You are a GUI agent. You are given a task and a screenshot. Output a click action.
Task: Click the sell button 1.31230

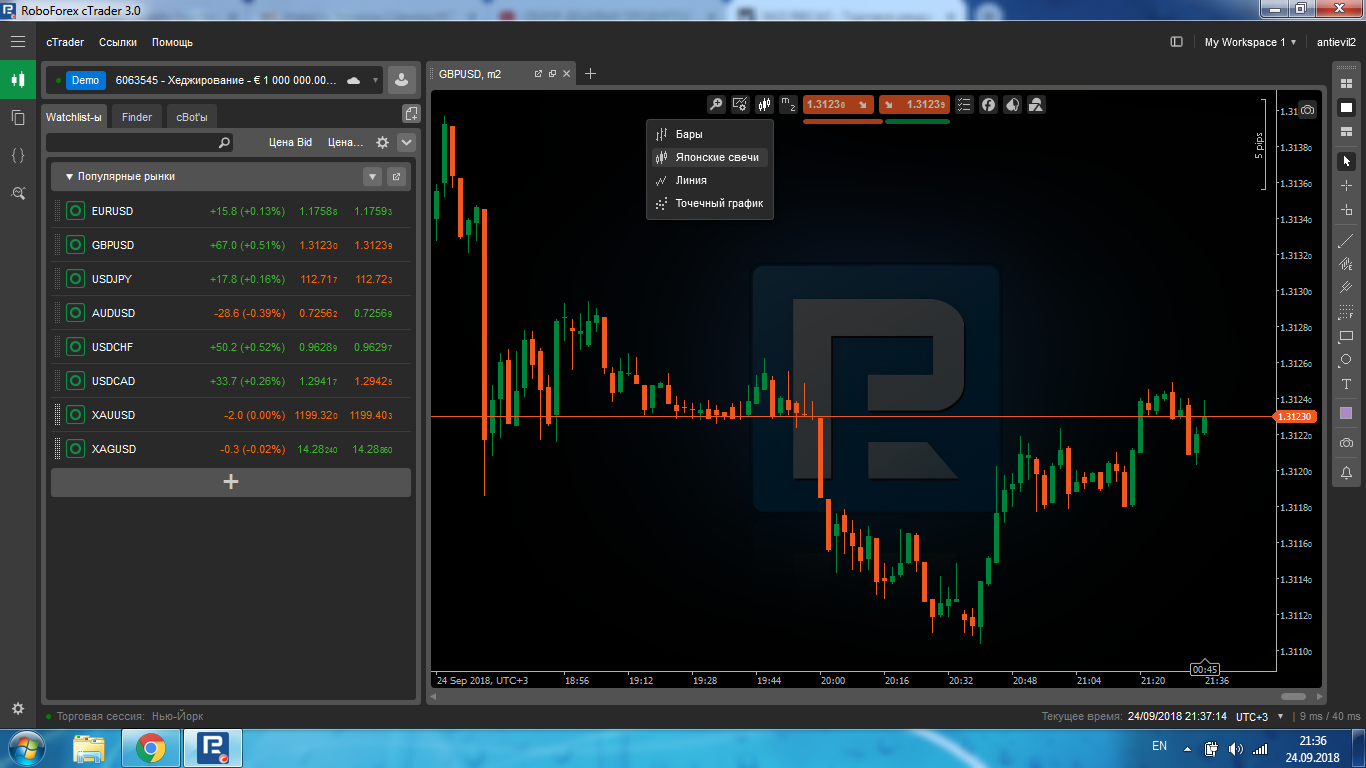coord(839,104)
